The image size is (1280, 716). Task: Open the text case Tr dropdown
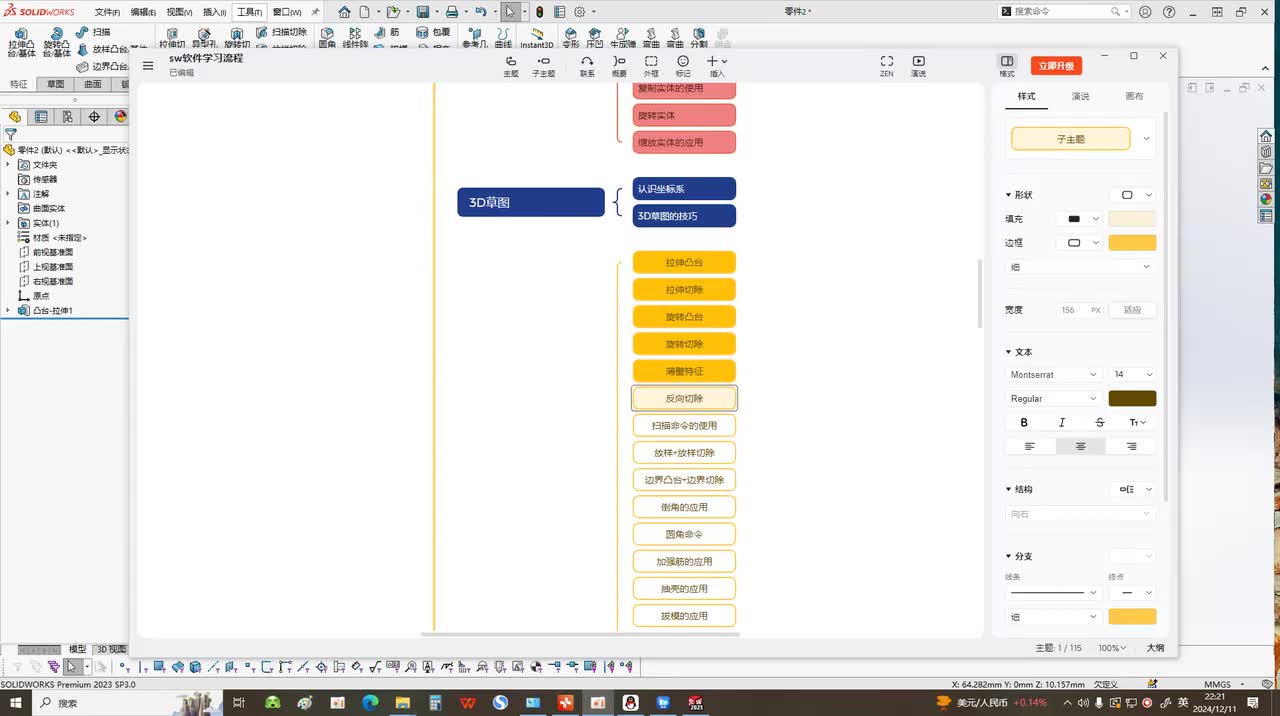point(1137,422)
